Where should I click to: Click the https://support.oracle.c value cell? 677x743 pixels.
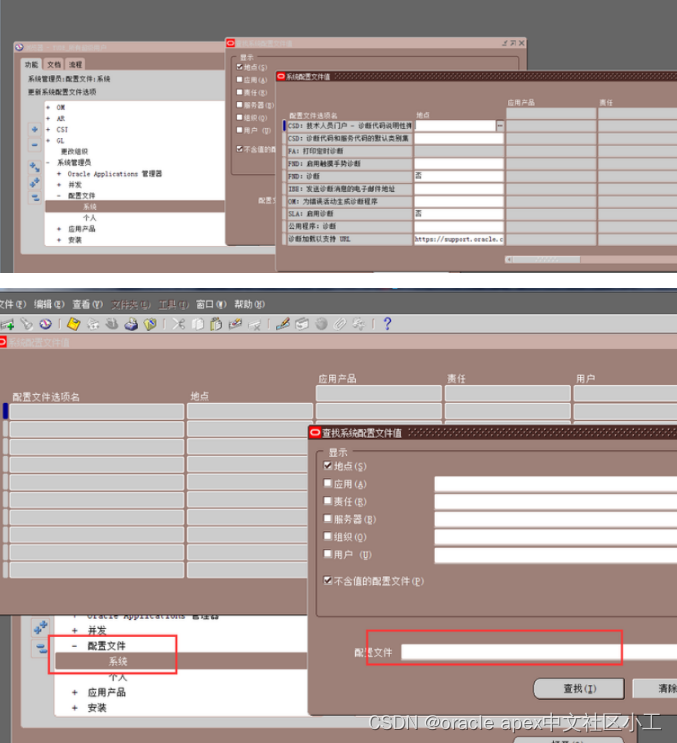click(x=459, y=239)
